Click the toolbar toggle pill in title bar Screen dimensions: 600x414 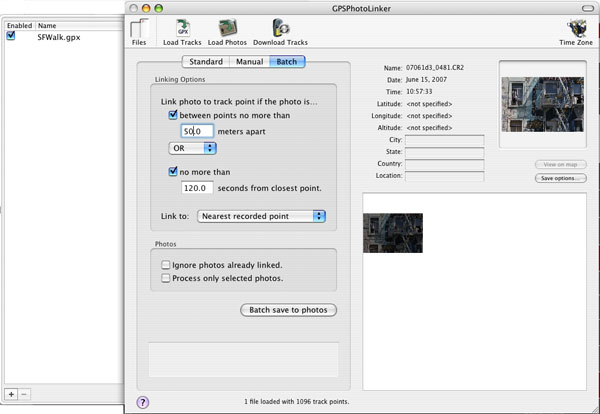[587, 8]
